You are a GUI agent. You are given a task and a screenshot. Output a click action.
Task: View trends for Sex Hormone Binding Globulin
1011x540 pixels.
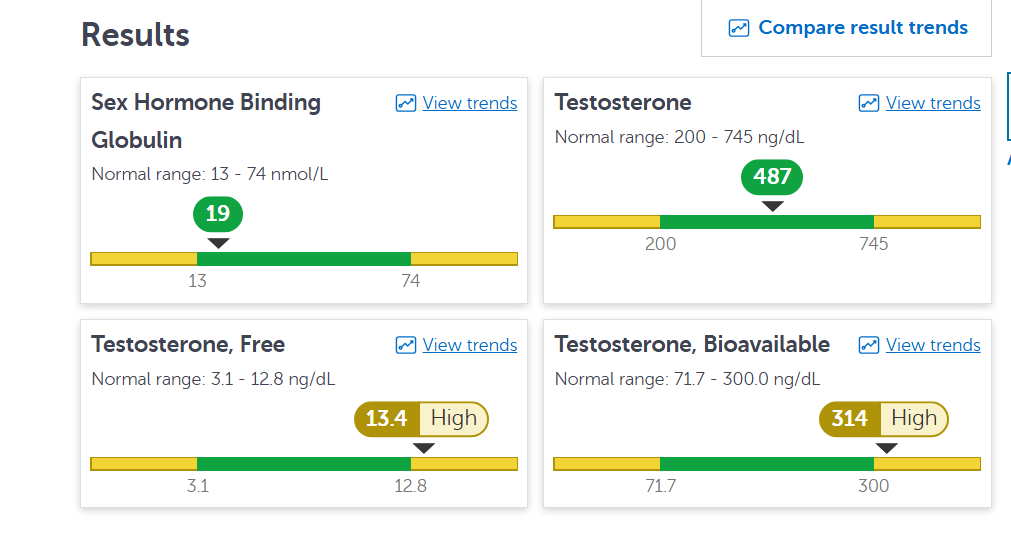pyautogui.click(x=469, y=103)
